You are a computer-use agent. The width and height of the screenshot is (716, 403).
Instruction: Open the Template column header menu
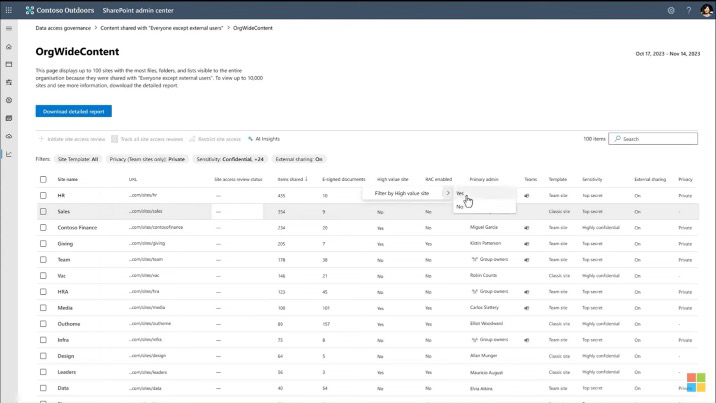(558, 179)
